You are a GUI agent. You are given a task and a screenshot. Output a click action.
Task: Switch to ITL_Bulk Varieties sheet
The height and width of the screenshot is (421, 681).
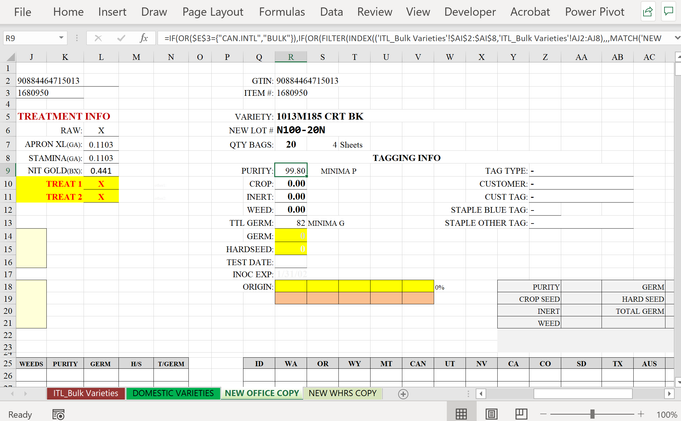pyautogui.click(x=86, y=393)
